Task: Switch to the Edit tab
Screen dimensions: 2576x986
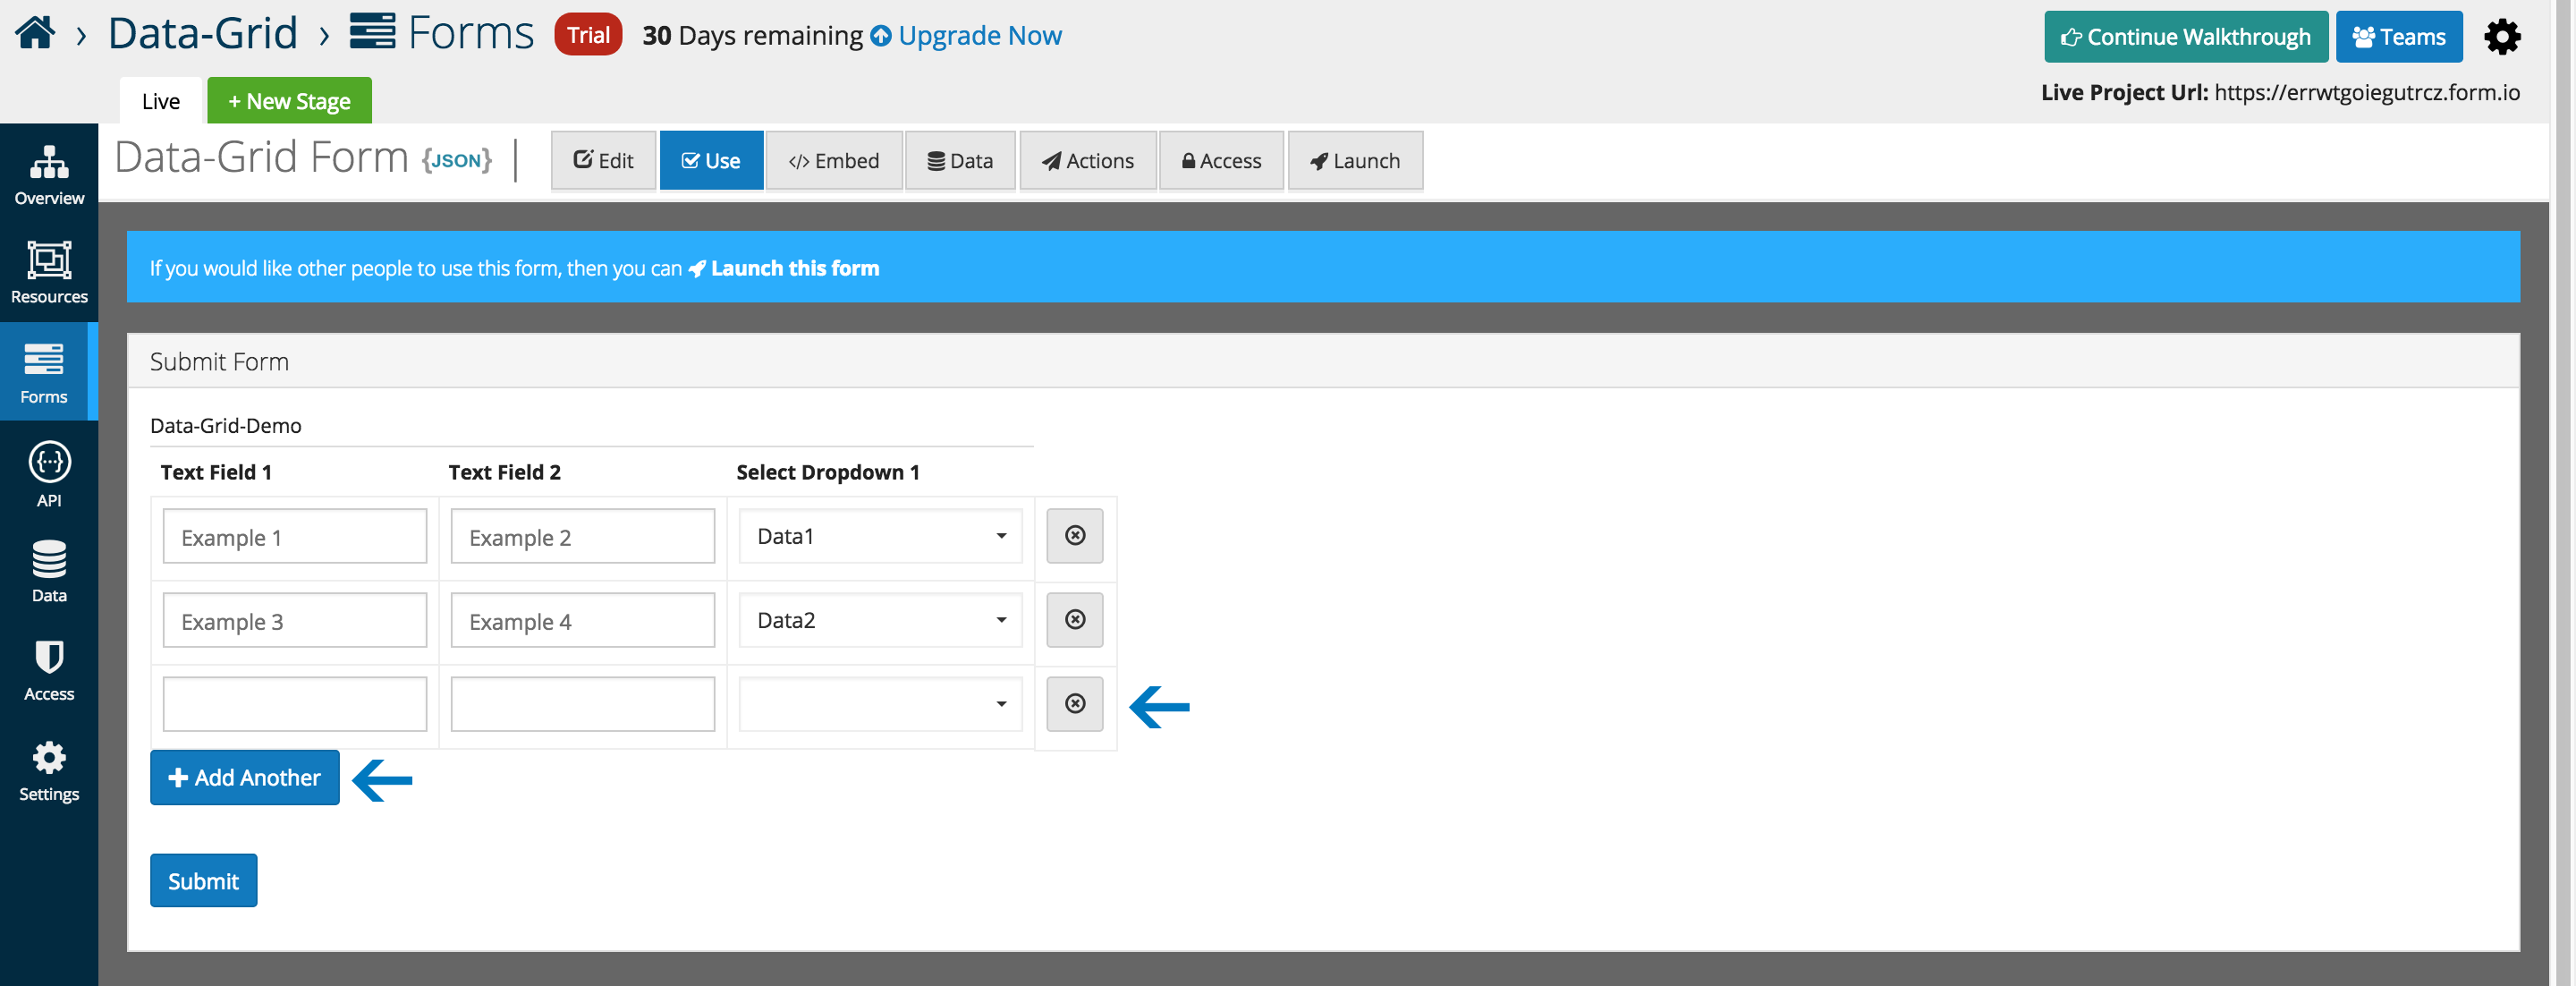Action: (603, 160)
